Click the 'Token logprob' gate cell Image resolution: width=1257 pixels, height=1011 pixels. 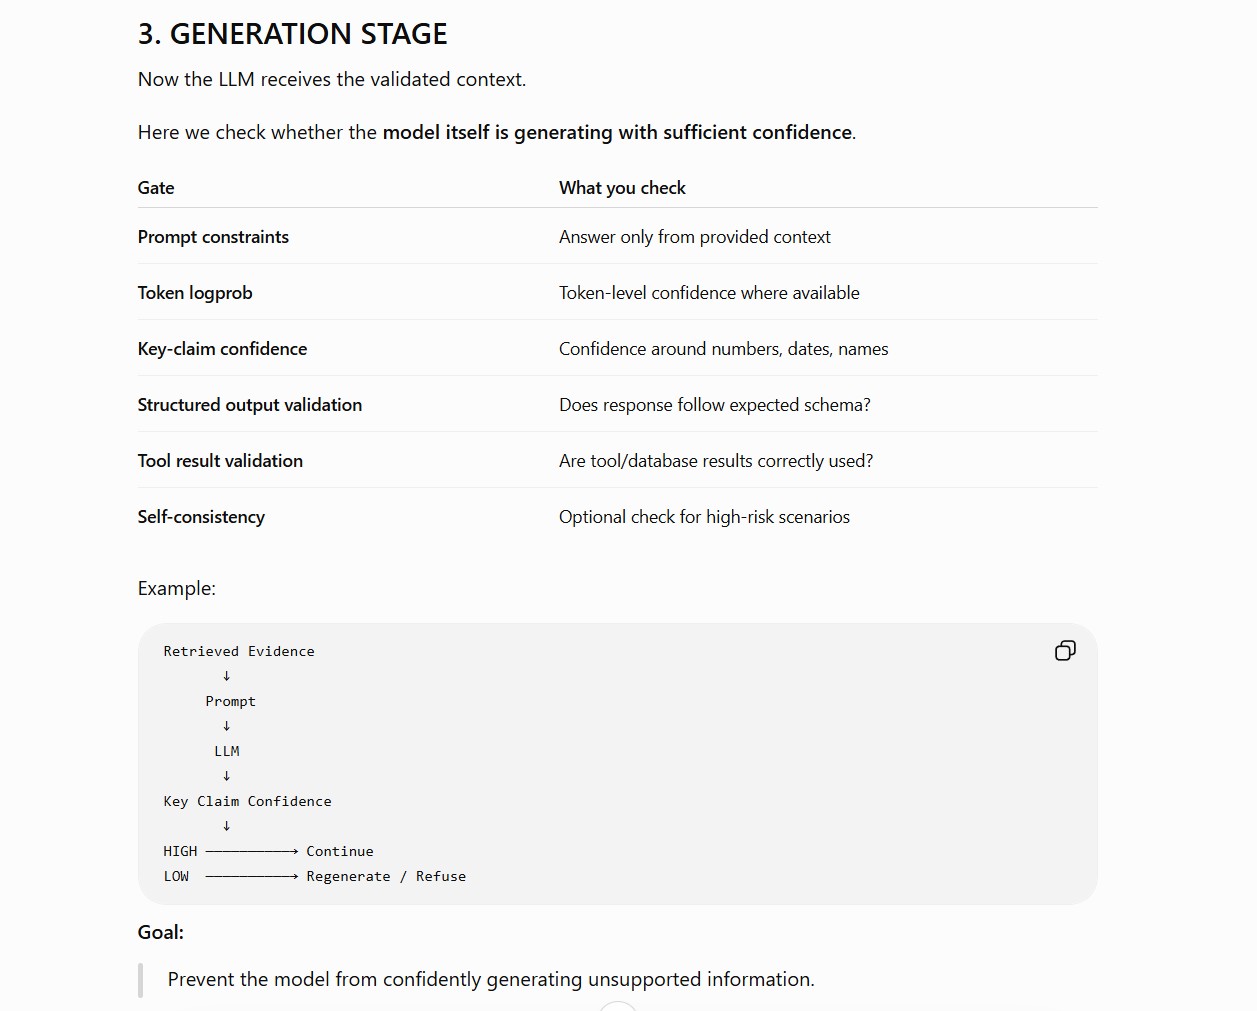point(195,293)
